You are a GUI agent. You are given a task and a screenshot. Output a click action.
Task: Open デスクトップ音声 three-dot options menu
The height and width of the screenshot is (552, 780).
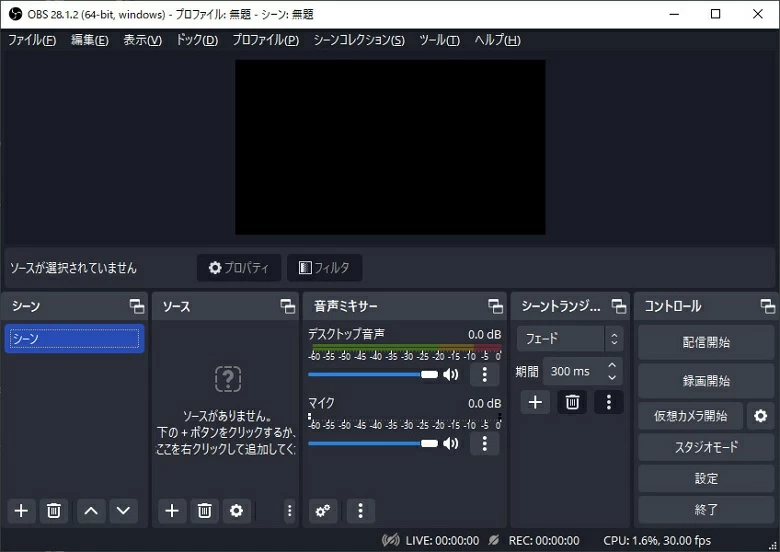click(x=484, y=375)
